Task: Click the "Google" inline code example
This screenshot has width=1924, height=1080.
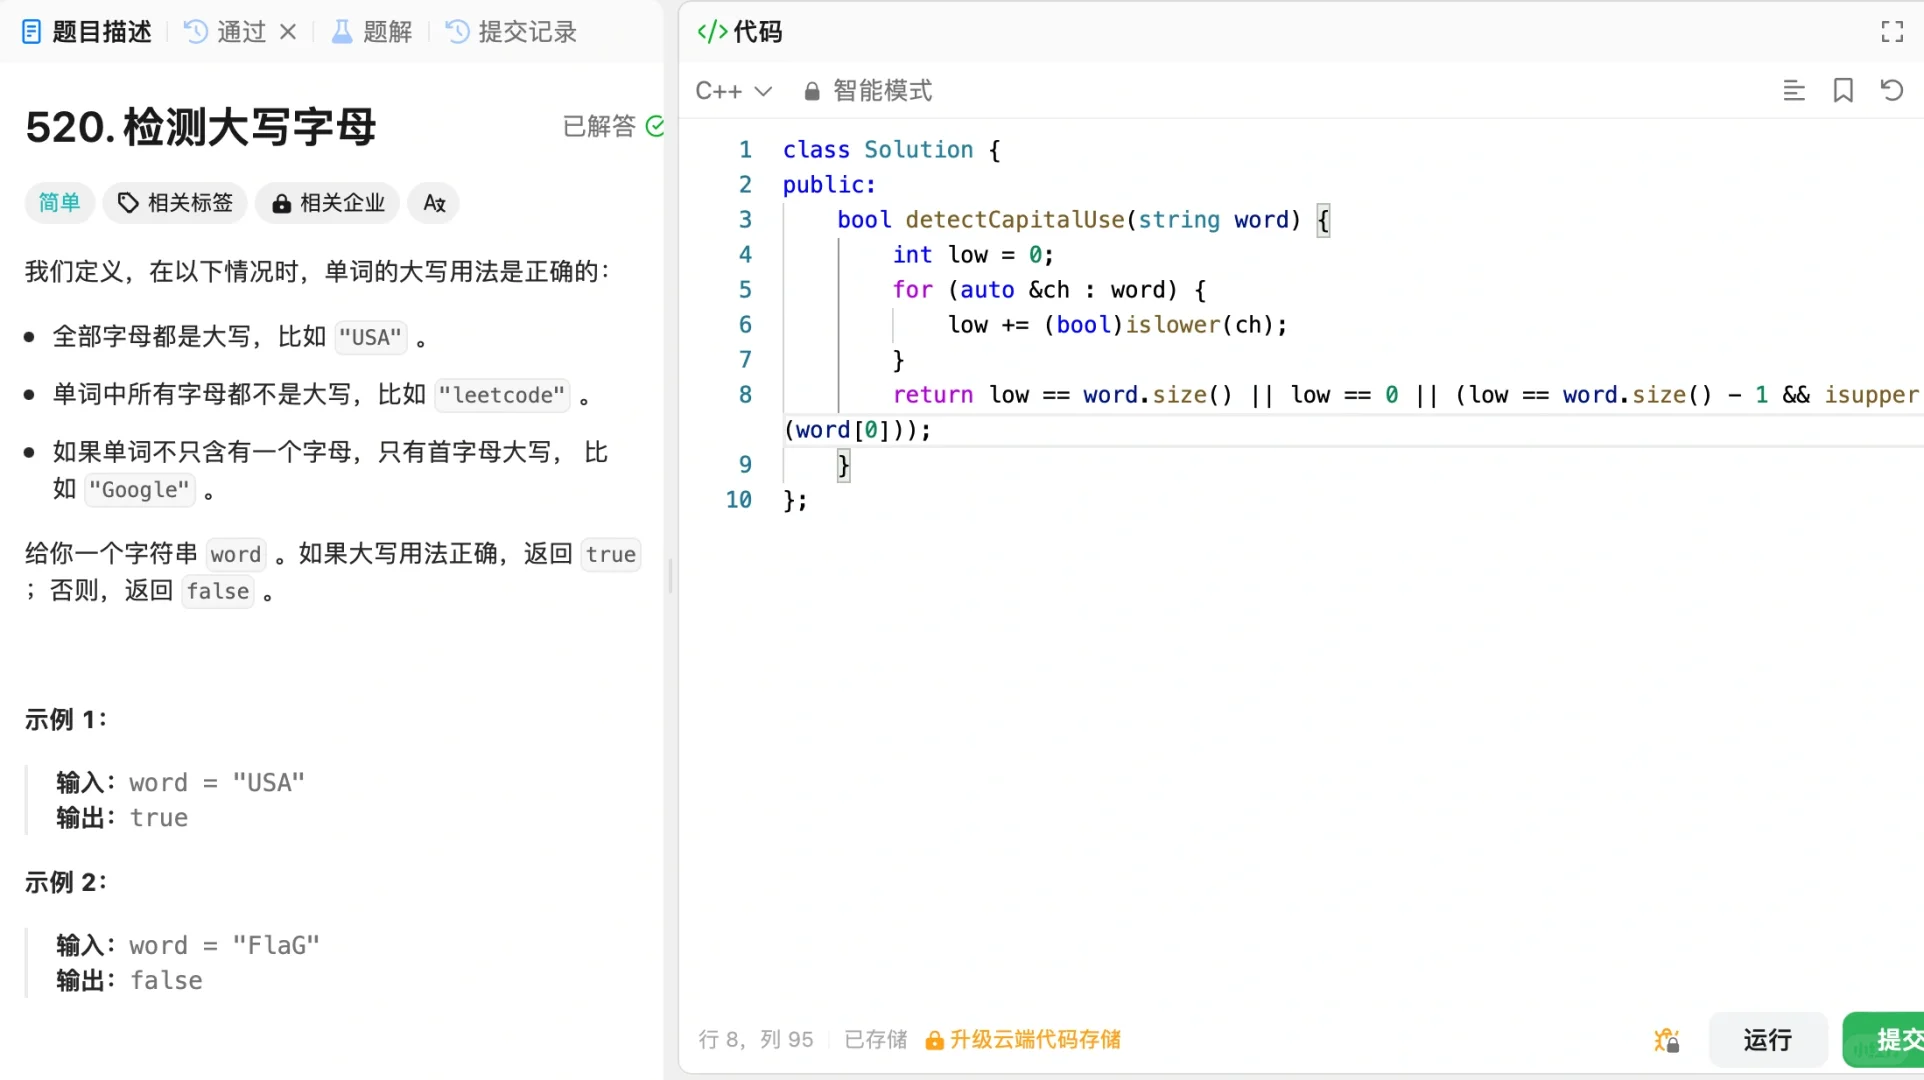Action: (140, 490)
